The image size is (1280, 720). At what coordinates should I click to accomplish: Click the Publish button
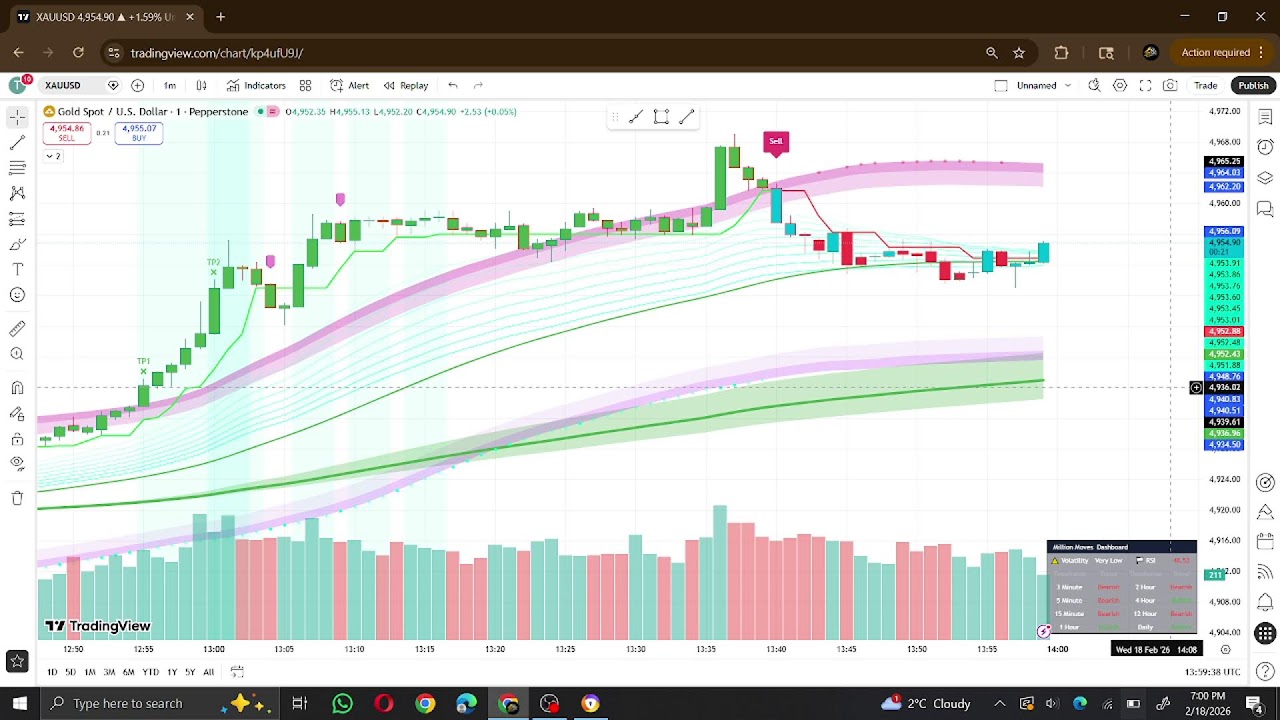click(1252, 85)
